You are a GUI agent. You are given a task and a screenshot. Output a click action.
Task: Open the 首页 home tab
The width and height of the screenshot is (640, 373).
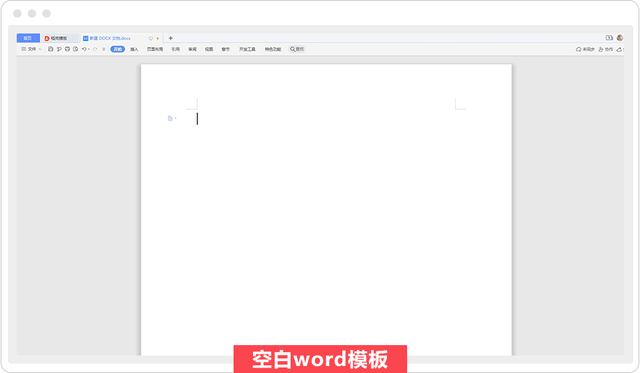(x=28, y=38)
